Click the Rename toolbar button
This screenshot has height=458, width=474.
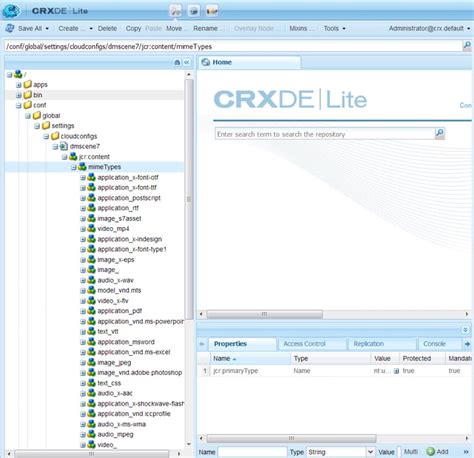click(x=205, y=28)
